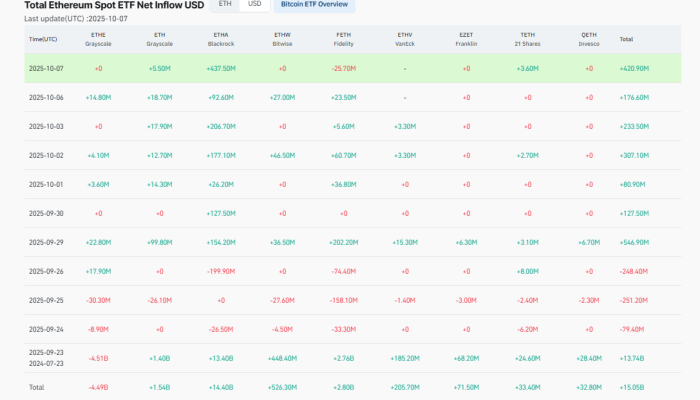The width and height of the screenshot is (700, 400).
Task: Select the 2025-09-29 date cell
Action: [46, 241]
